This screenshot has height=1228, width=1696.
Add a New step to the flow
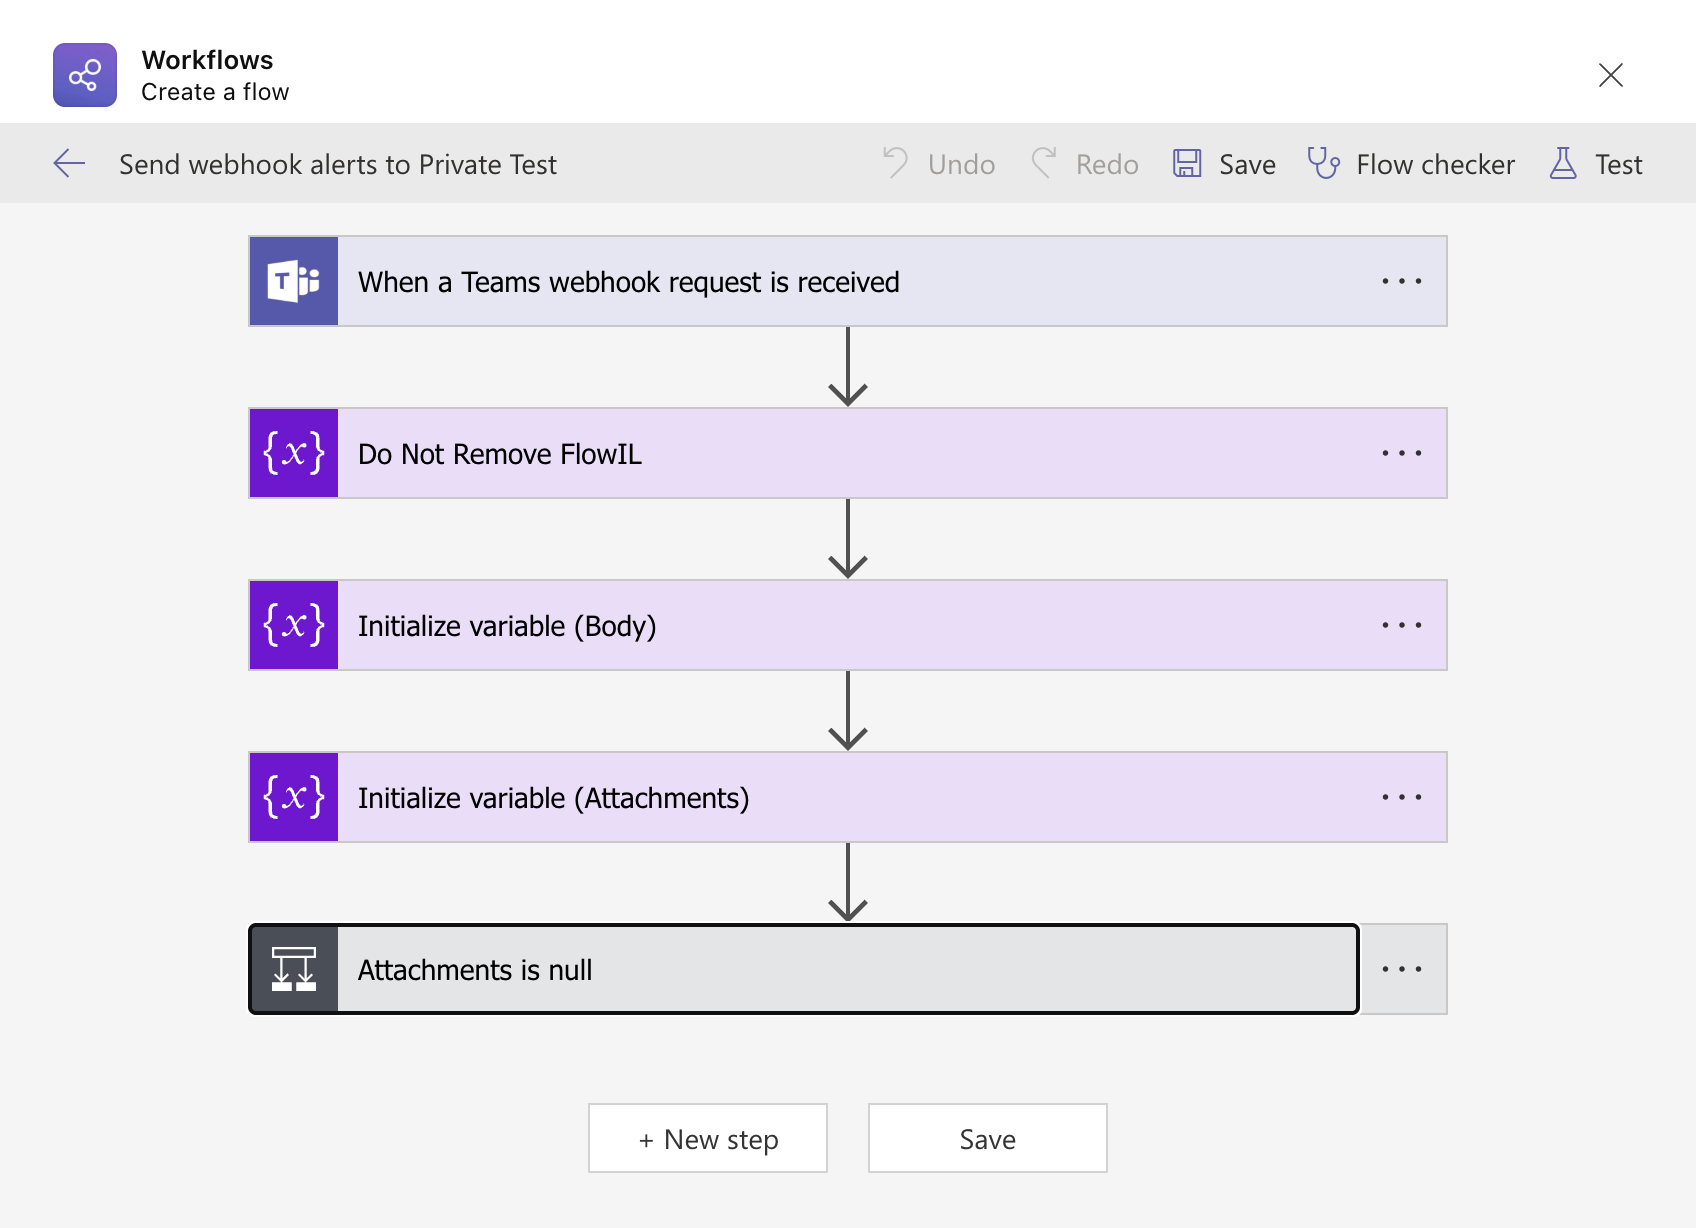tap(708, 1139)
